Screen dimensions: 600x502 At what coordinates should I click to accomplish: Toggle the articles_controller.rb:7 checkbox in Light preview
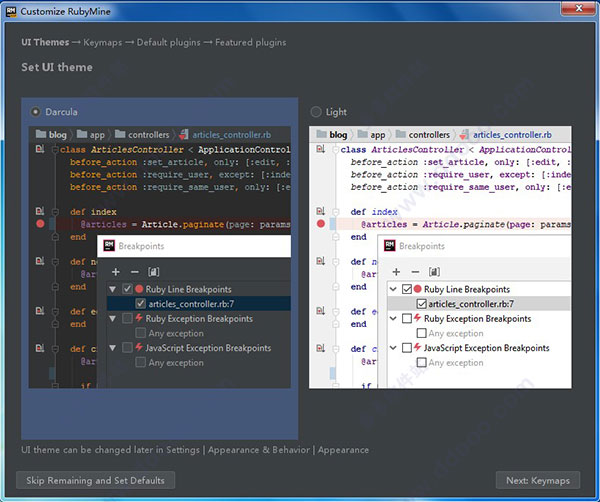click(421, 304)
